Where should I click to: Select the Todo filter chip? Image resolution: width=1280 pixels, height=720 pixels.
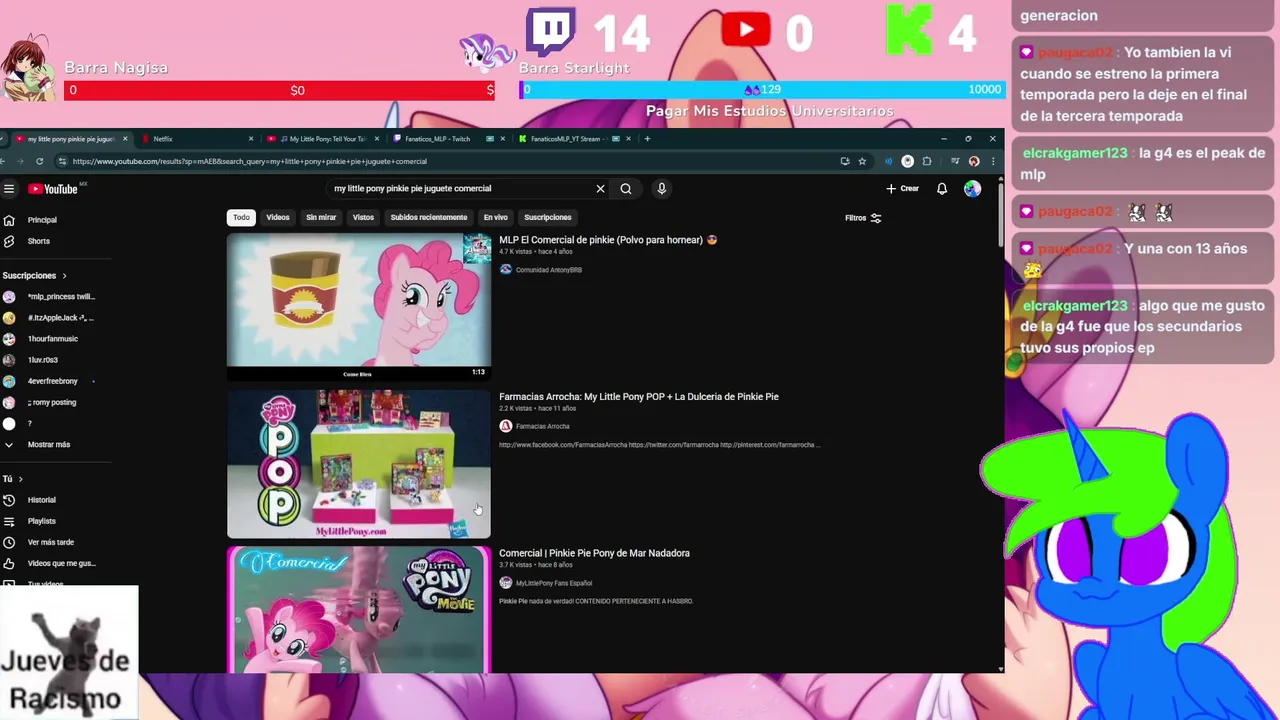click(x=241, y=218)
